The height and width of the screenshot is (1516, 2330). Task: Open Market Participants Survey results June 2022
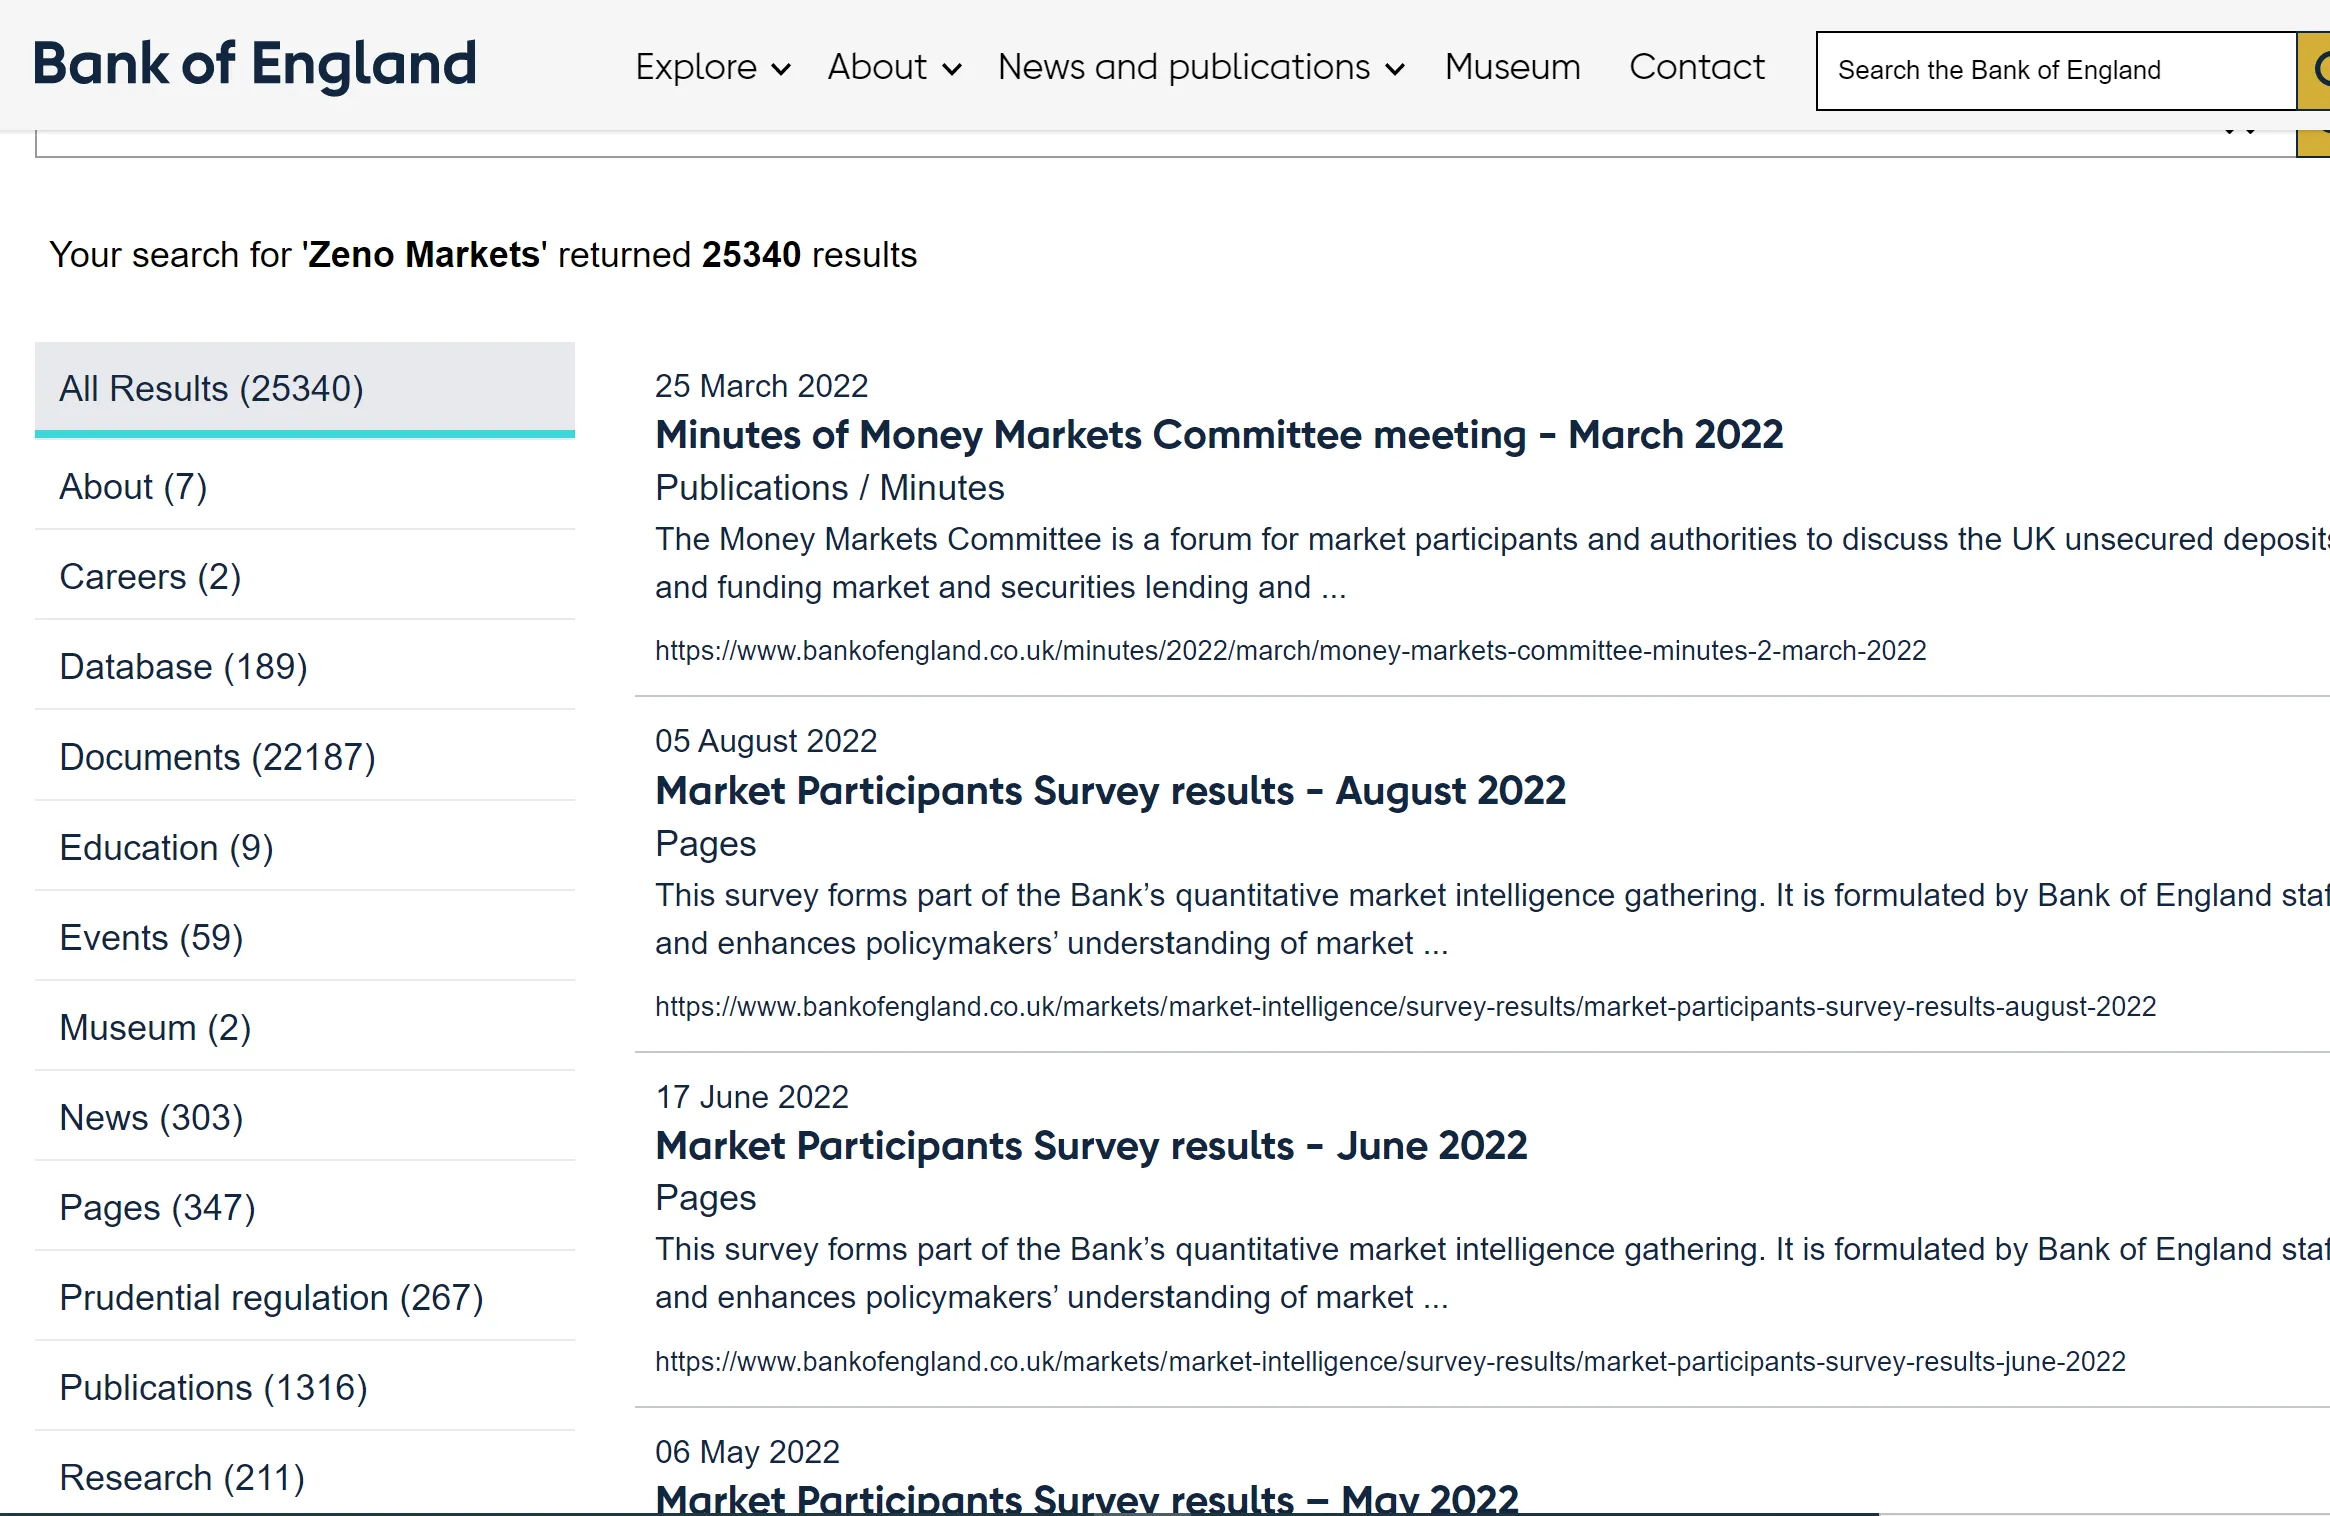(x=1091, y=1146)
